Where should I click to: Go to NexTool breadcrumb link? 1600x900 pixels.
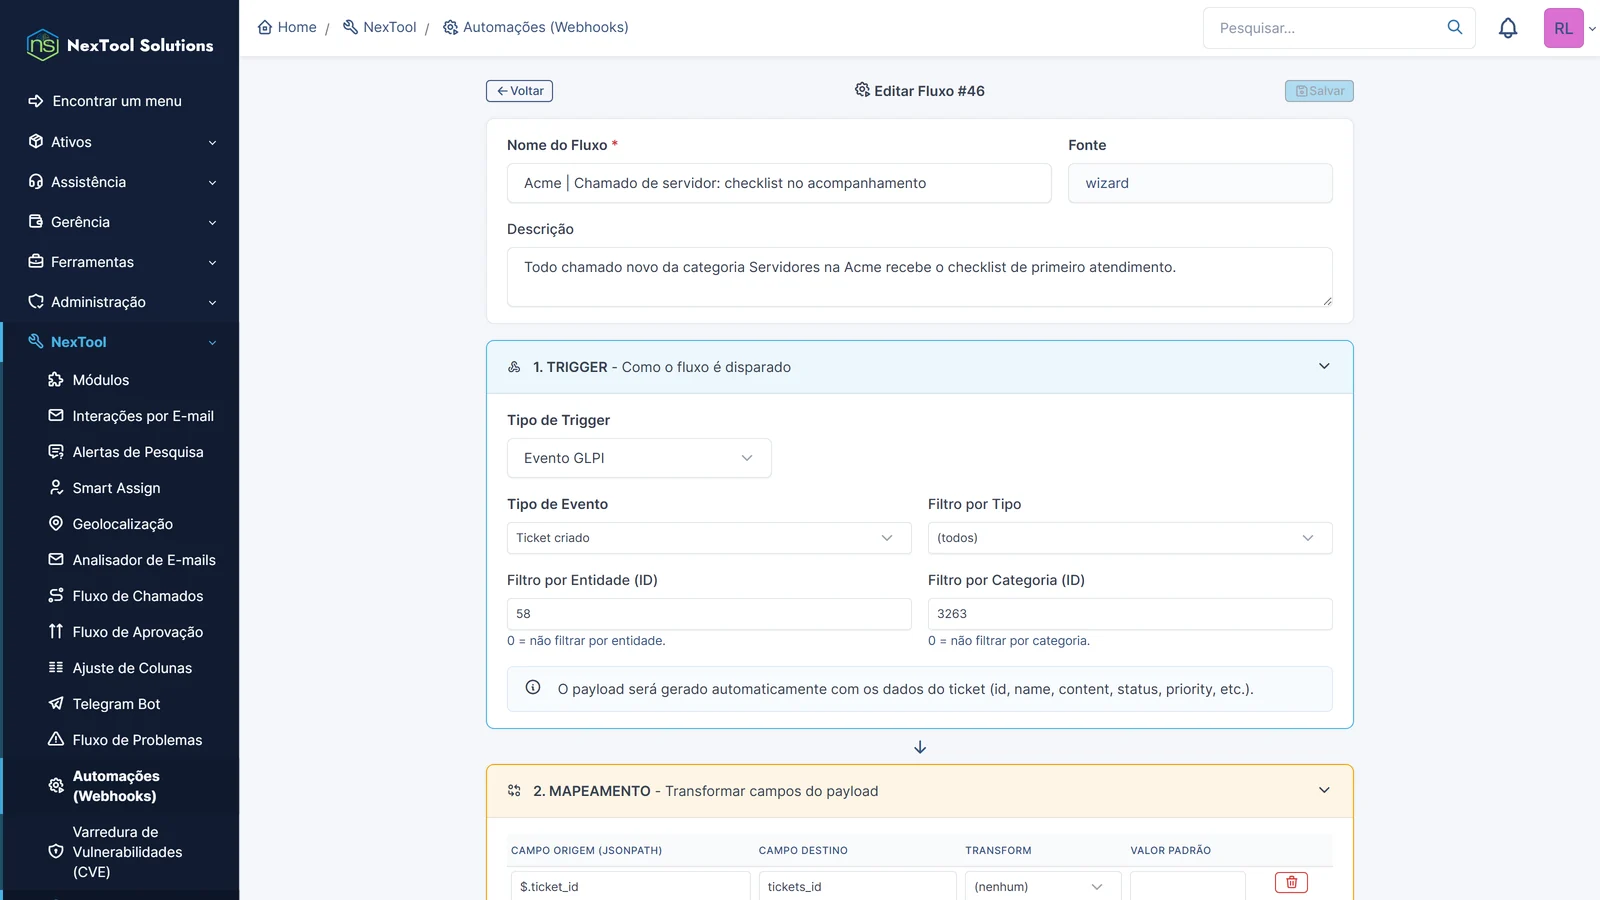(380, 27)
